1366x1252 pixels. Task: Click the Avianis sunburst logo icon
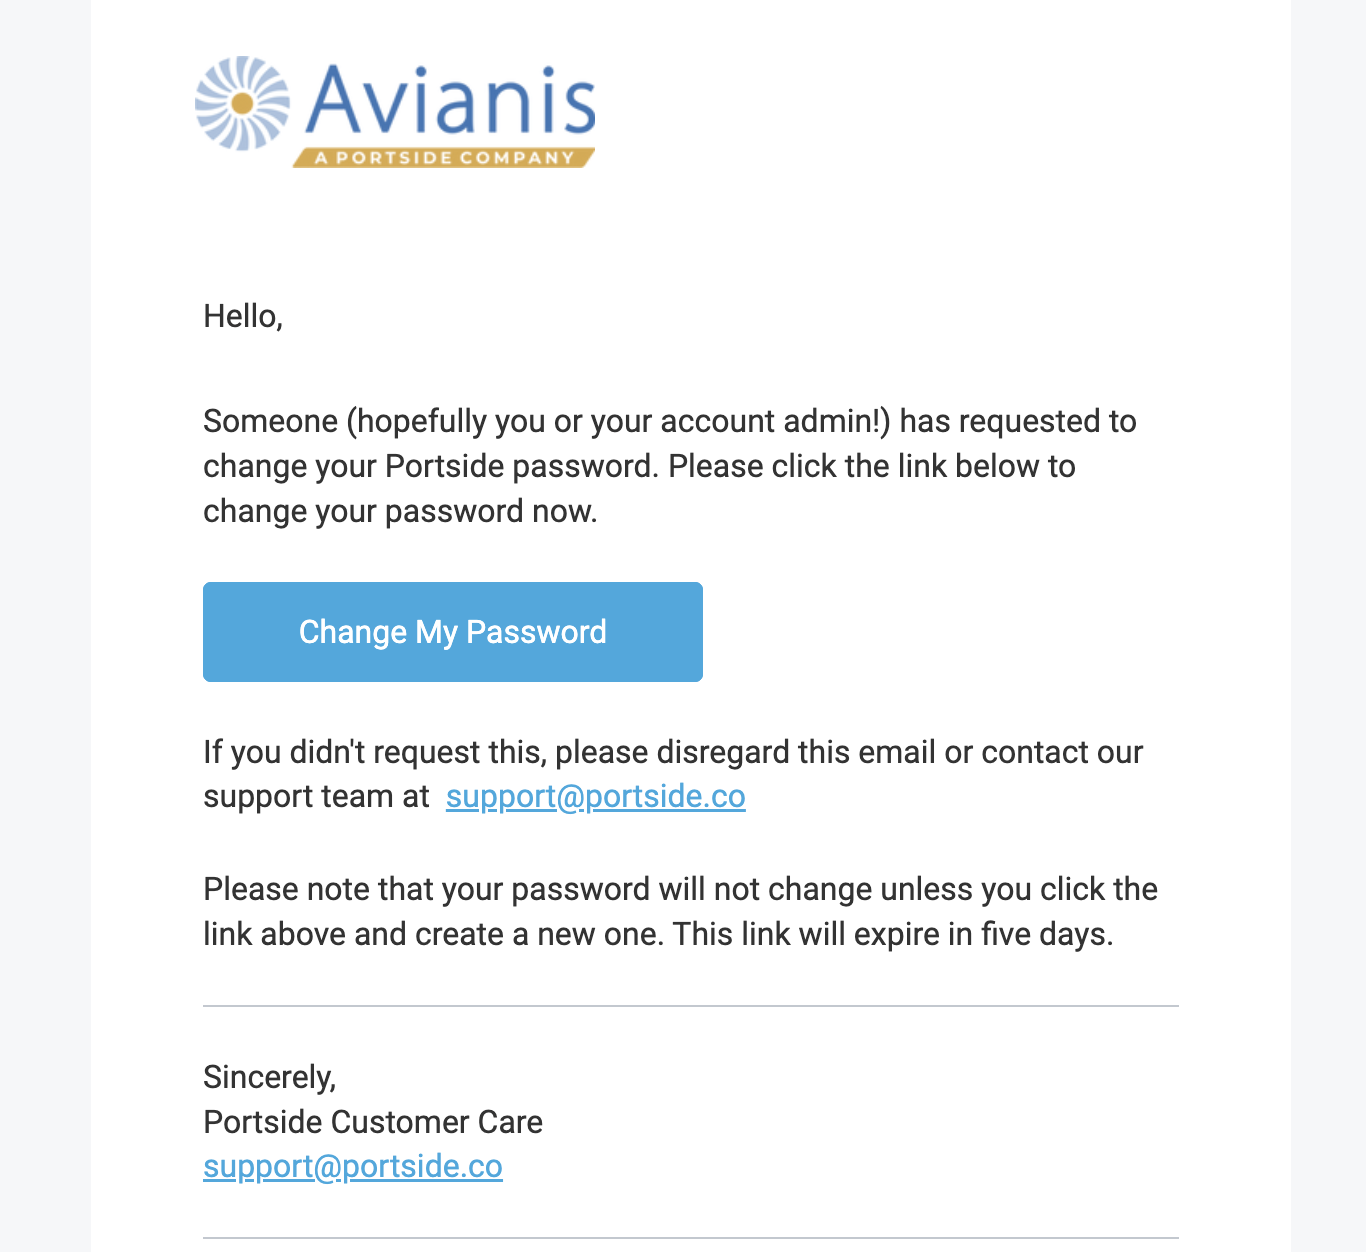(x=242, y=104)
